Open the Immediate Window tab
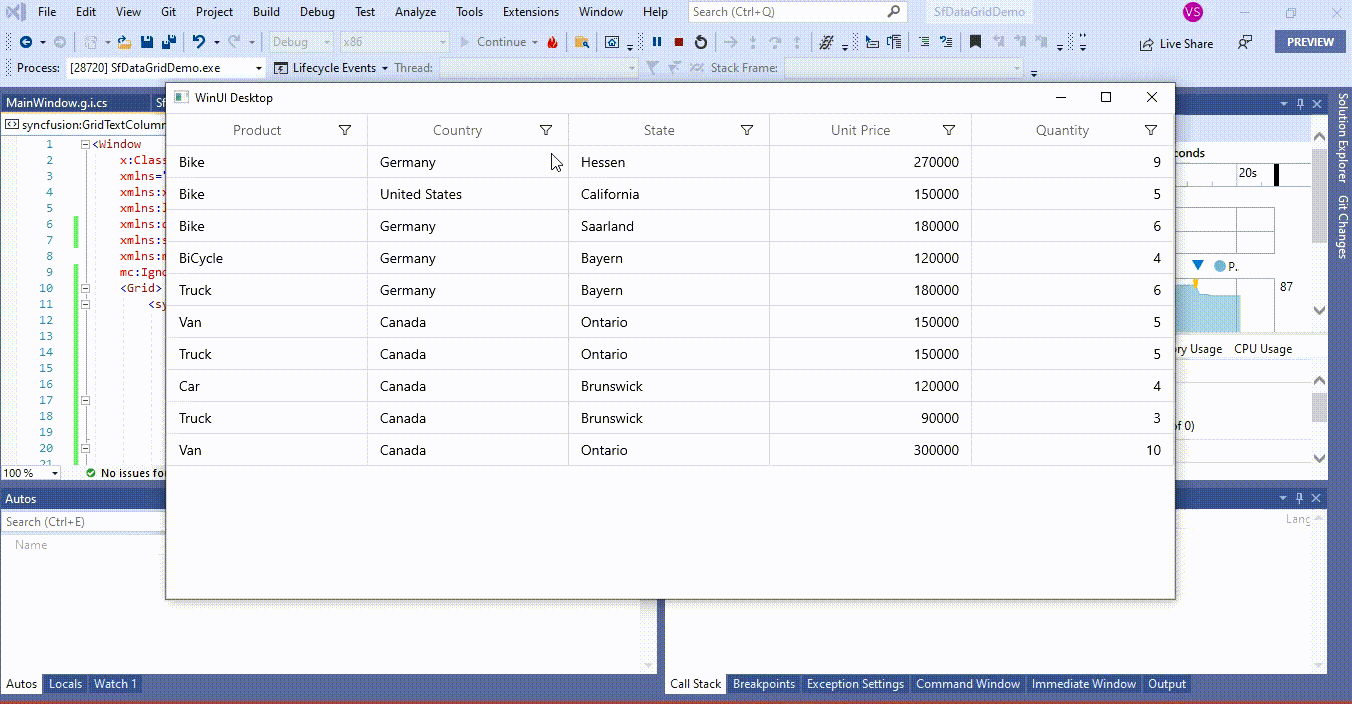Viewport: 1352px width, 704px height. pos(1084,684)
